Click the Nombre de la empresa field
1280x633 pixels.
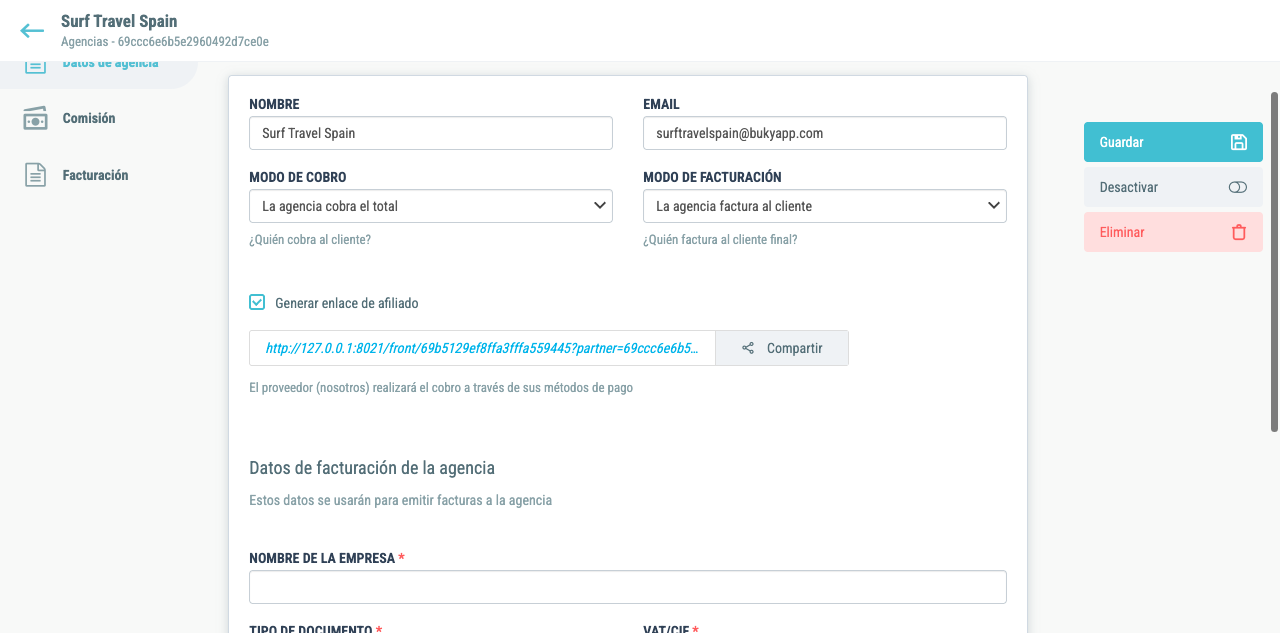pos(628,587)
